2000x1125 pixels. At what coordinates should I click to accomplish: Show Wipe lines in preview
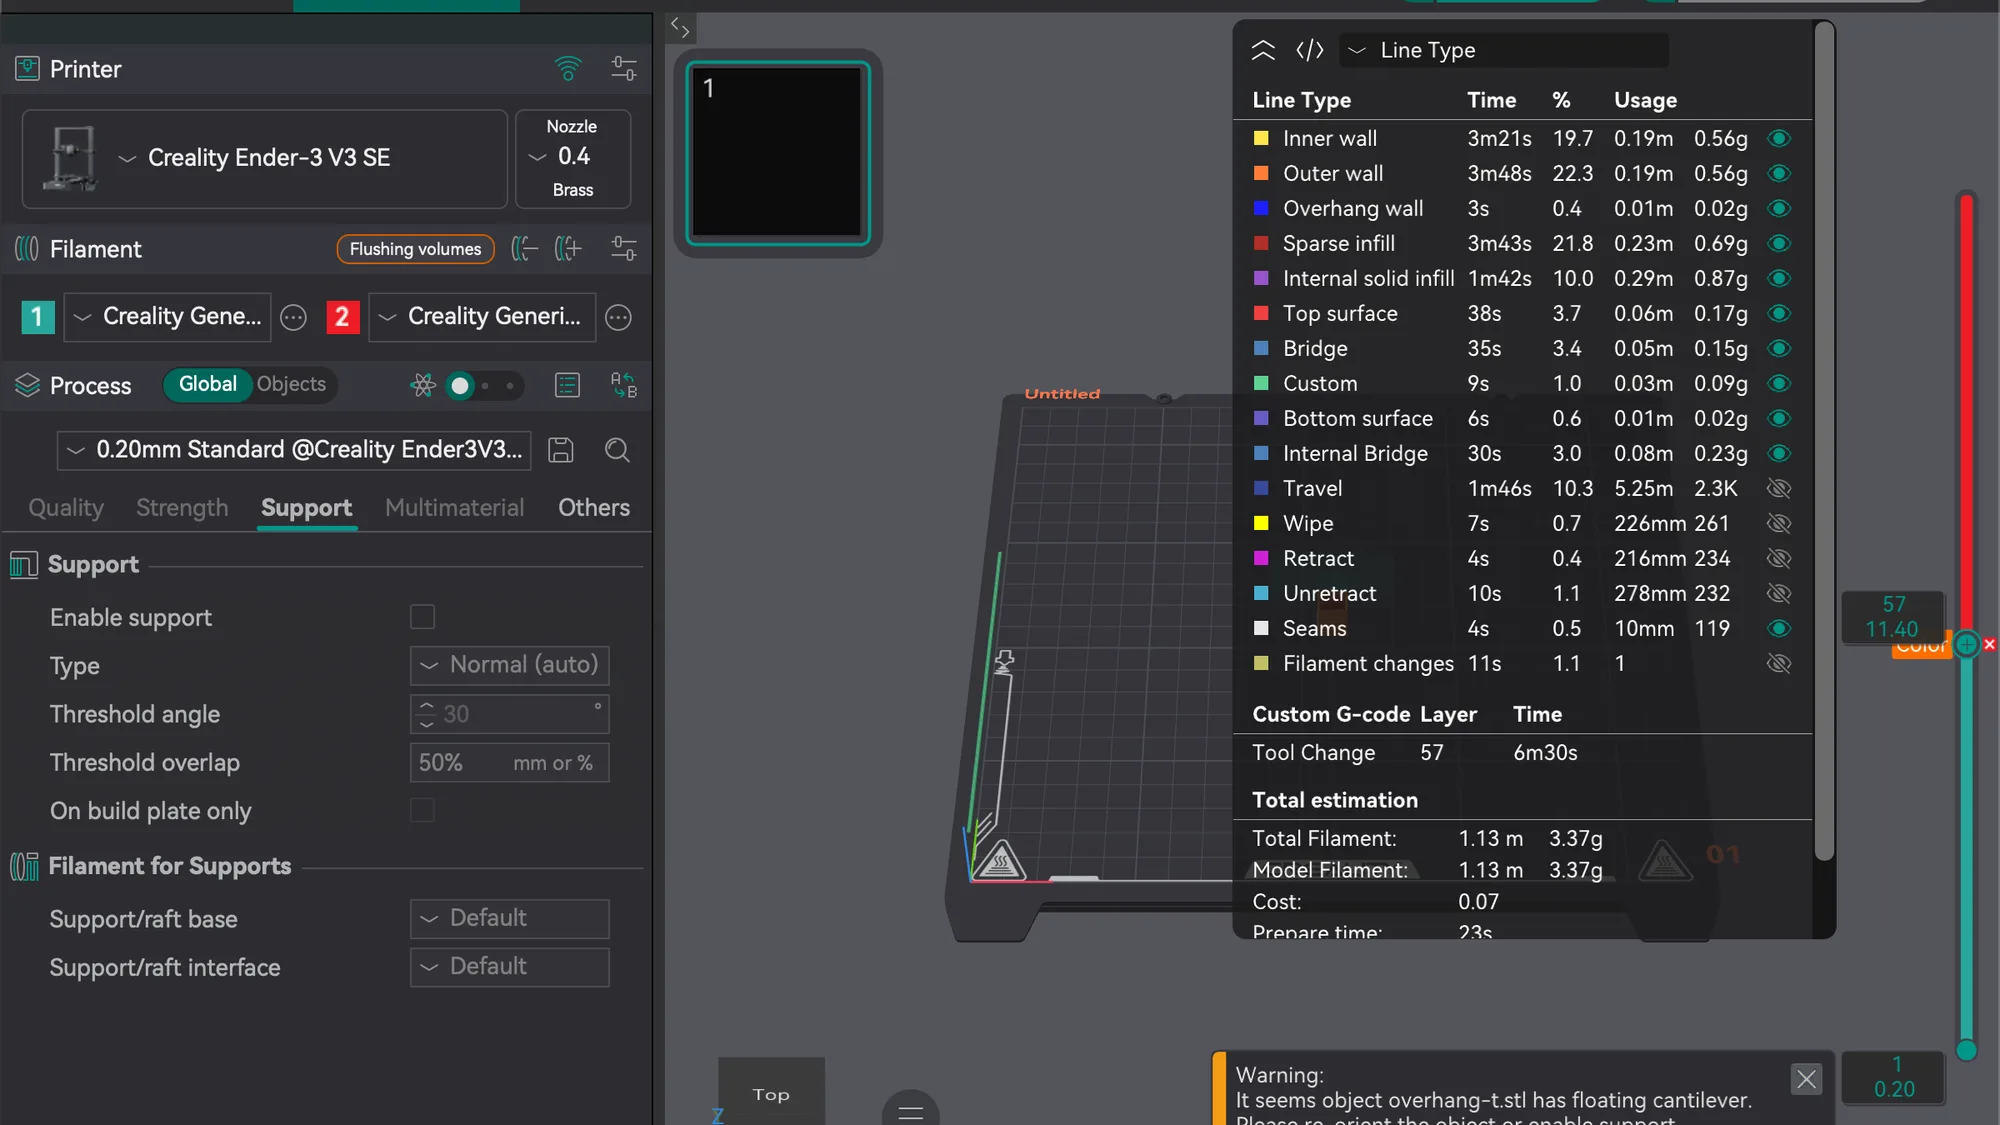[1779, 523]
